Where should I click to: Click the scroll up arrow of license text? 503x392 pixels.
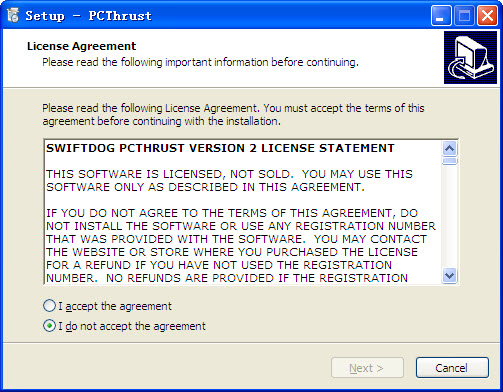(x=450, y=148)
